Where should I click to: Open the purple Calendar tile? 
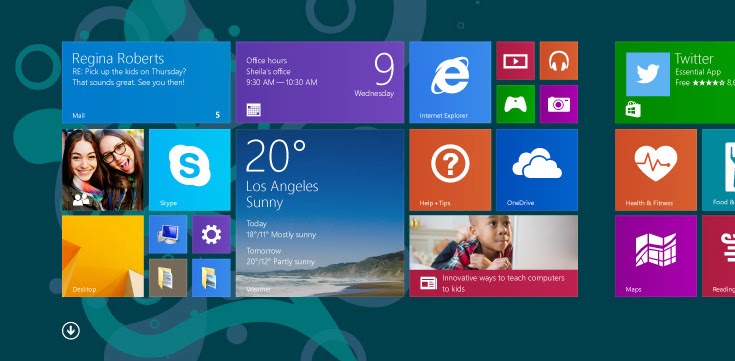(320, 82)
